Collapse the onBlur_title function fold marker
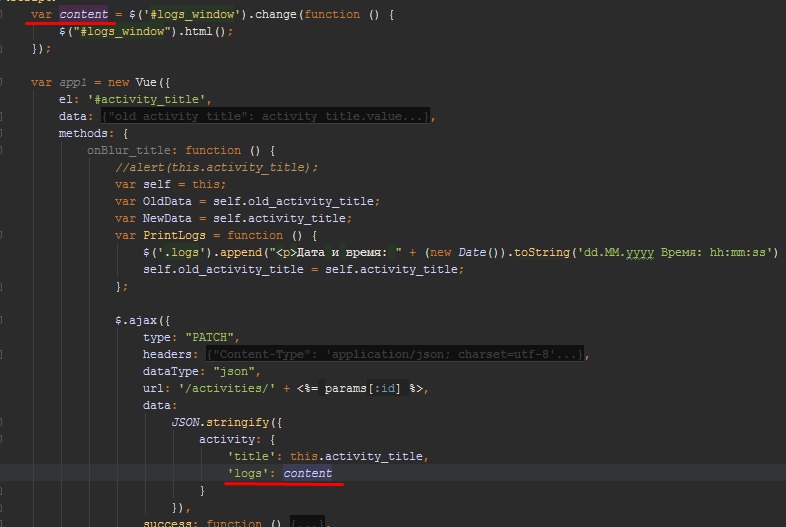This screenshot has height=527, width=786. click(x=2, y=150)
